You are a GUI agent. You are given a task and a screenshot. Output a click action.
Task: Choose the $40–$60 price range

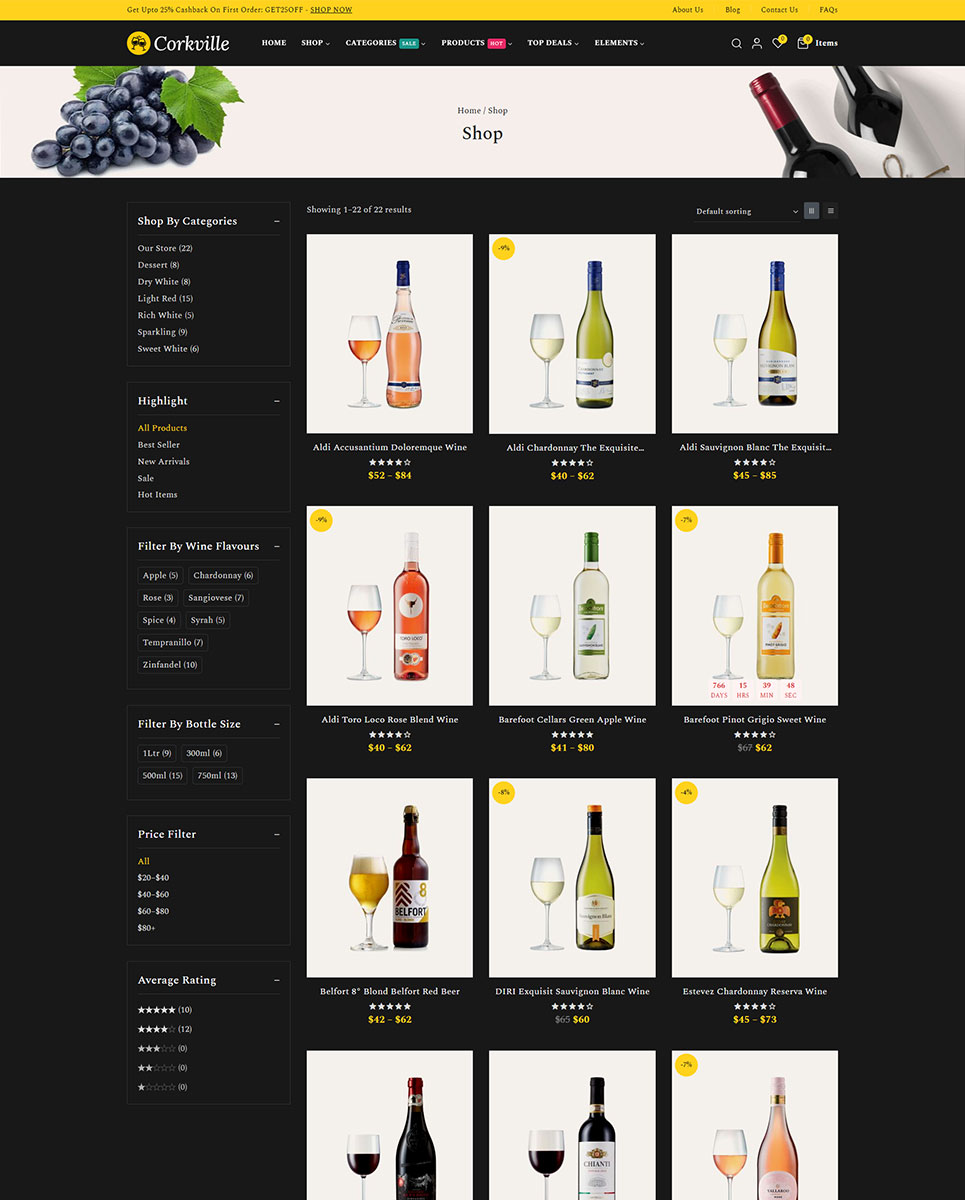click(153, 894)
